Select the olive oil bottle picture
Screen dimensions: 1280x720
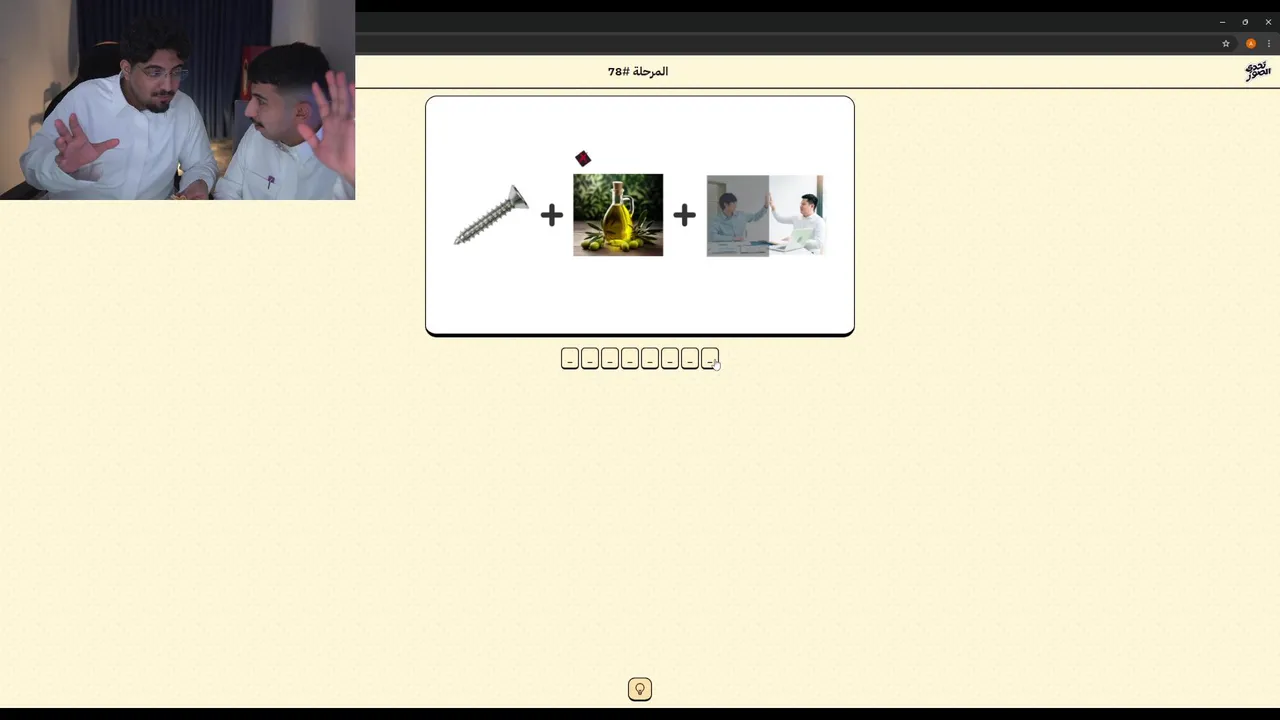tap(618, 215)
